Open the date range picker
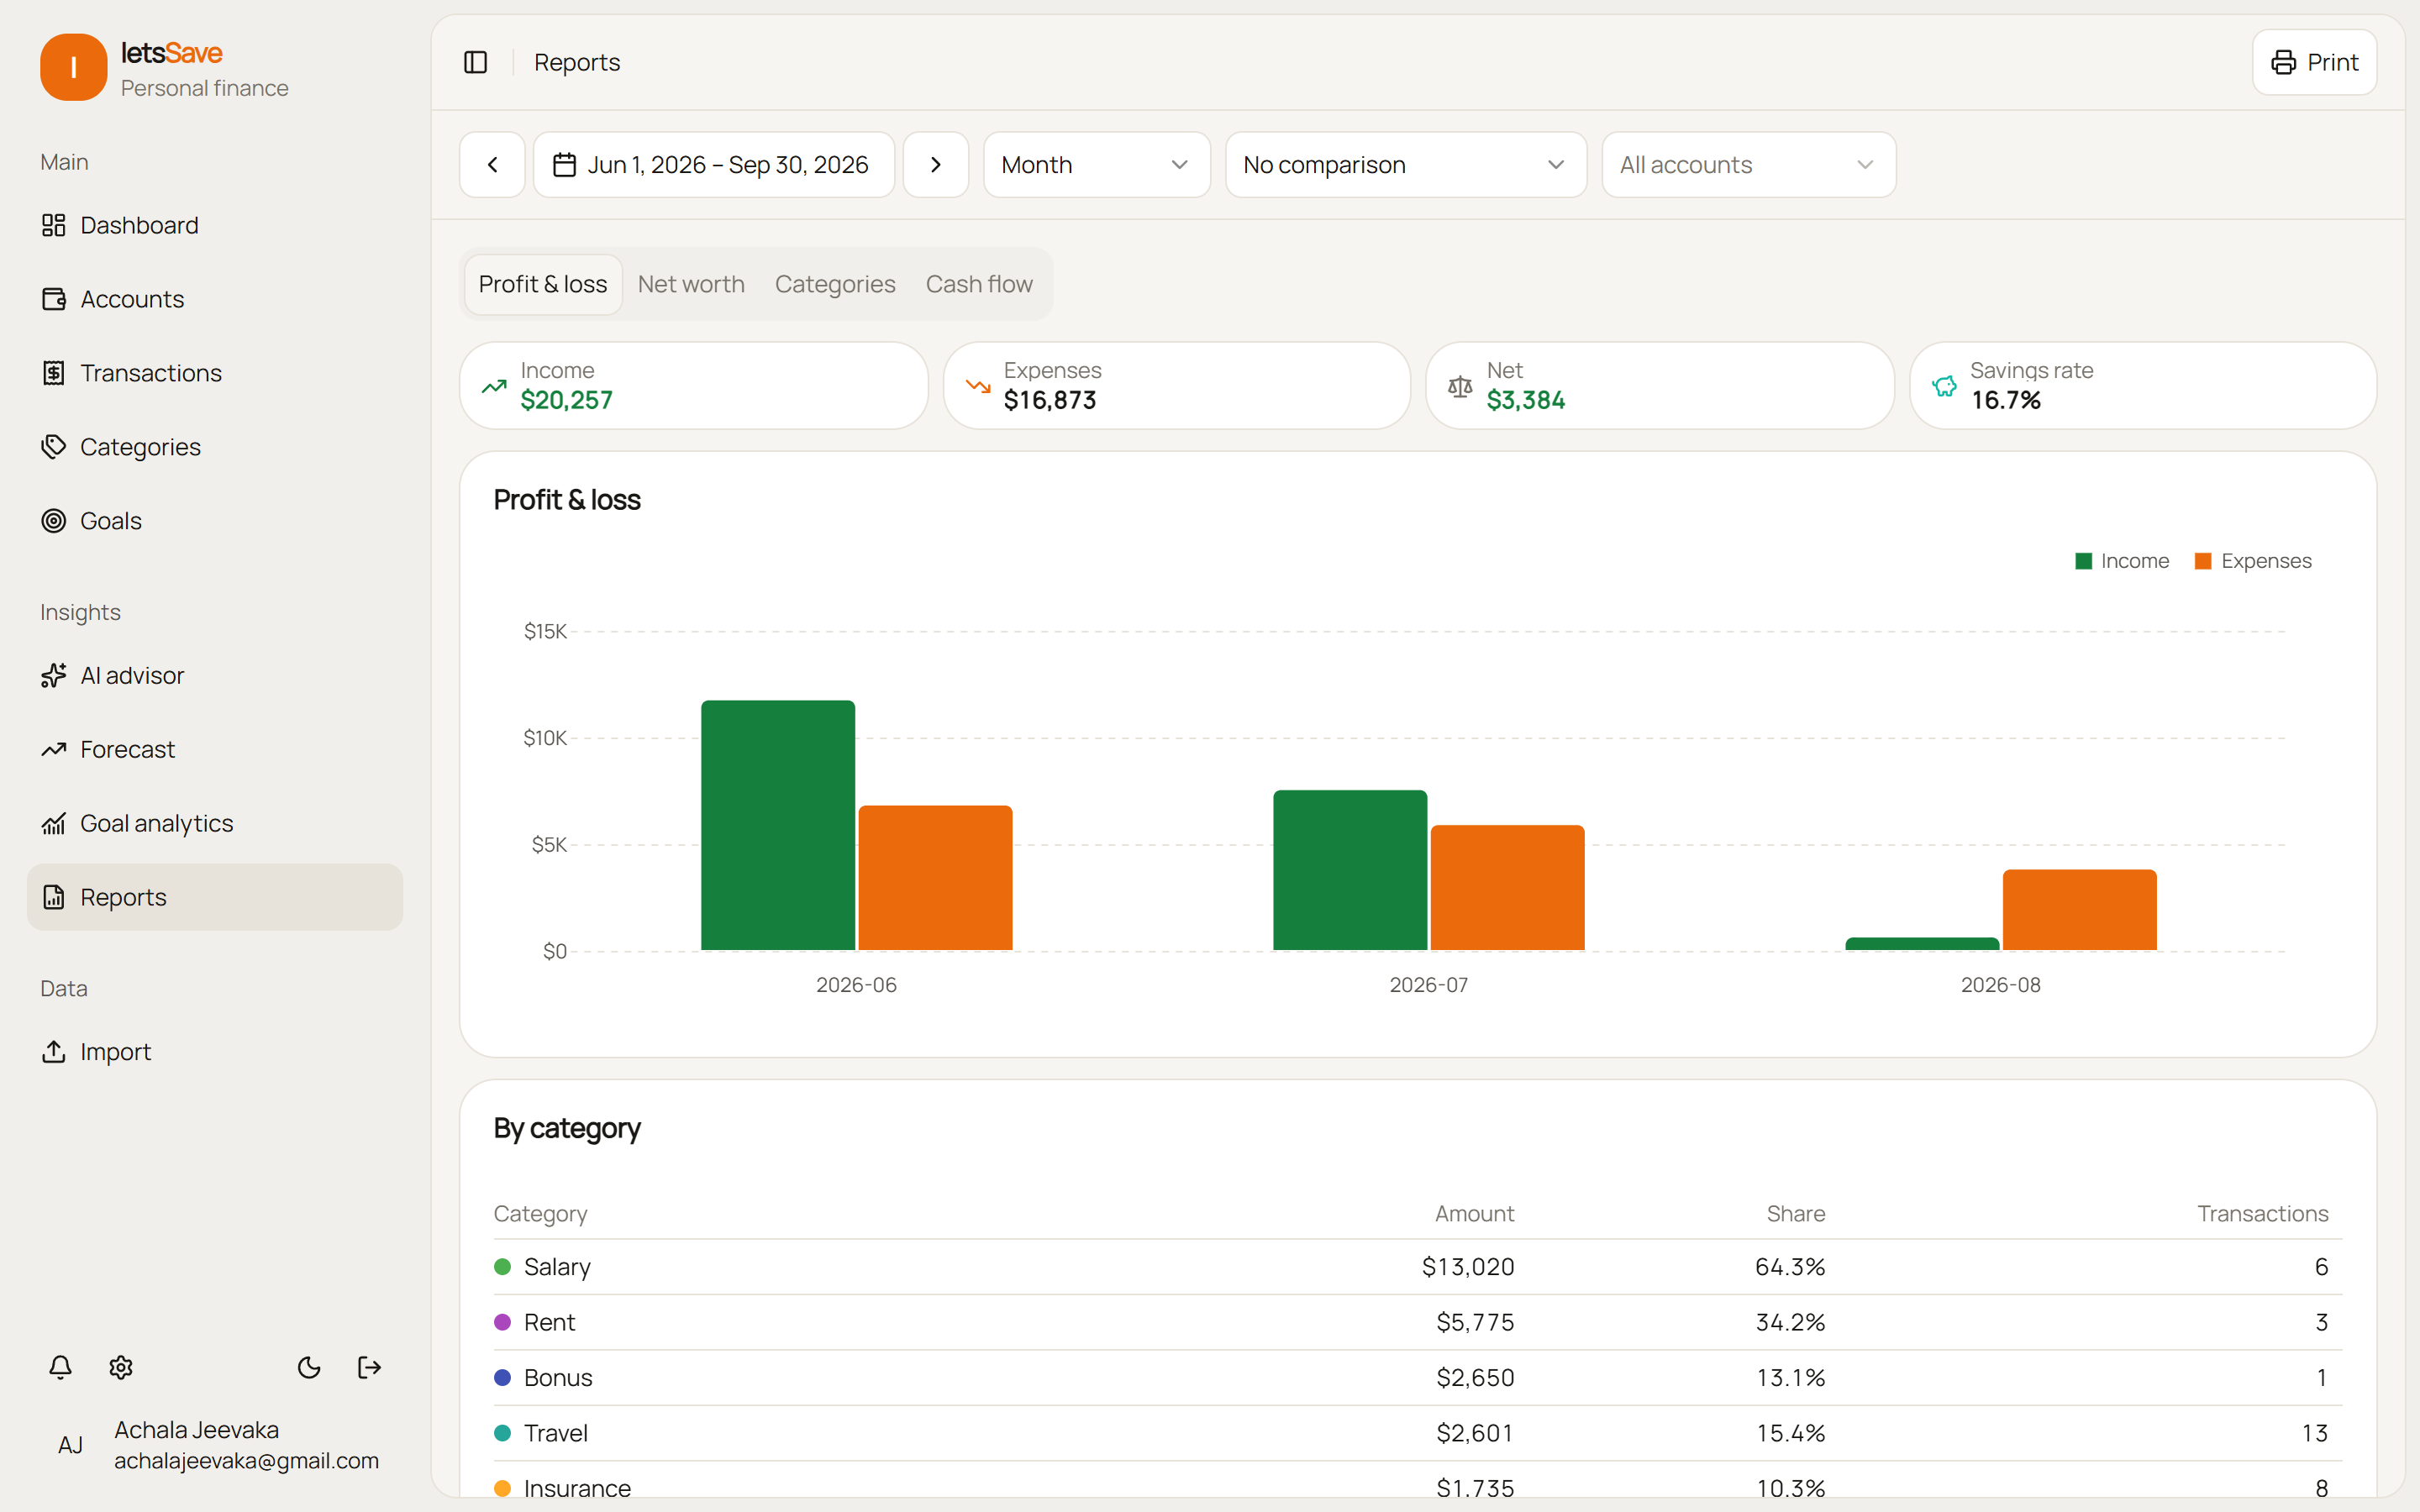Viewport: 2420px width, 1512px height. (714, 165)
